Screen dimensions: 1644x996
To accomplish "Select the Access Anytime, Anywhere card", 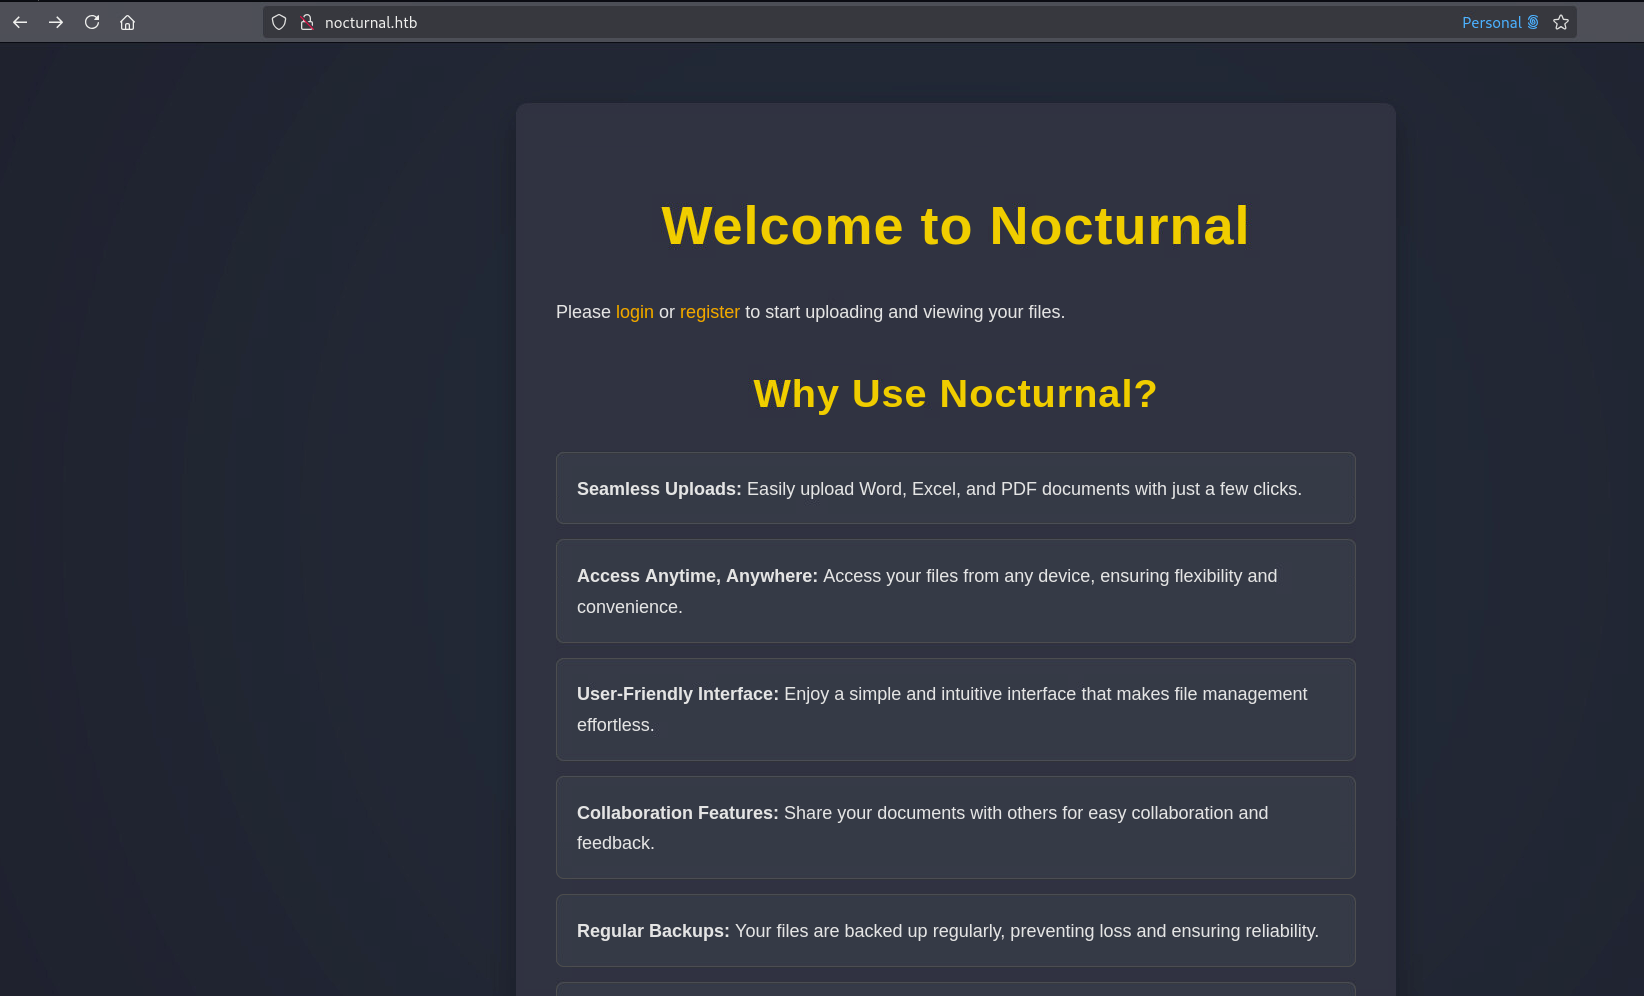I will point(955,591).
